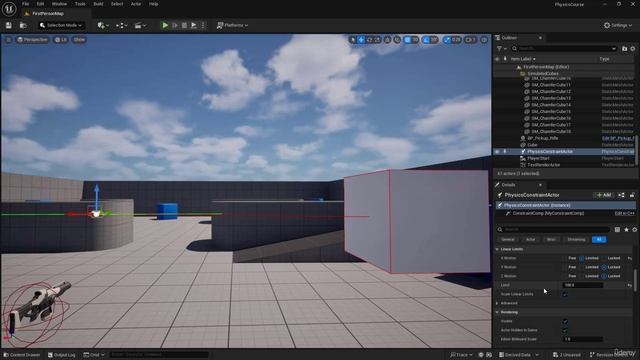Viewport: 640px width, 360px height.
Task: Open the Tools menu
Action: pyautogui.click(x=80, y=4)
